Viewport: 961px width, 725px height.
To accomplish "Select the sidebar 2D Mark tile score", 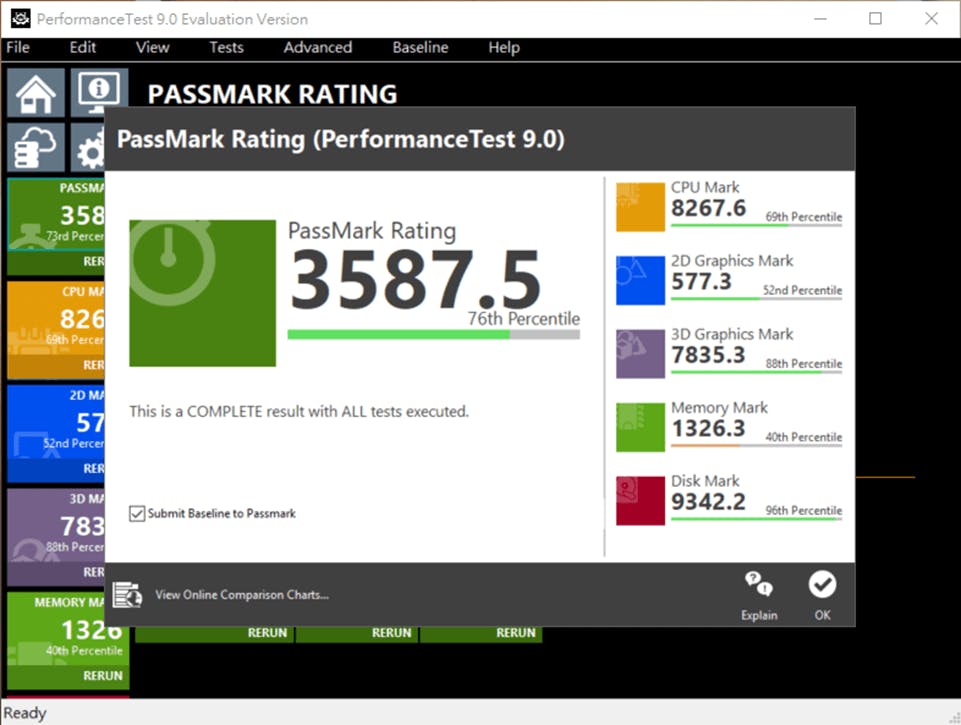I will pyautogui.click(x=90, y=422).
